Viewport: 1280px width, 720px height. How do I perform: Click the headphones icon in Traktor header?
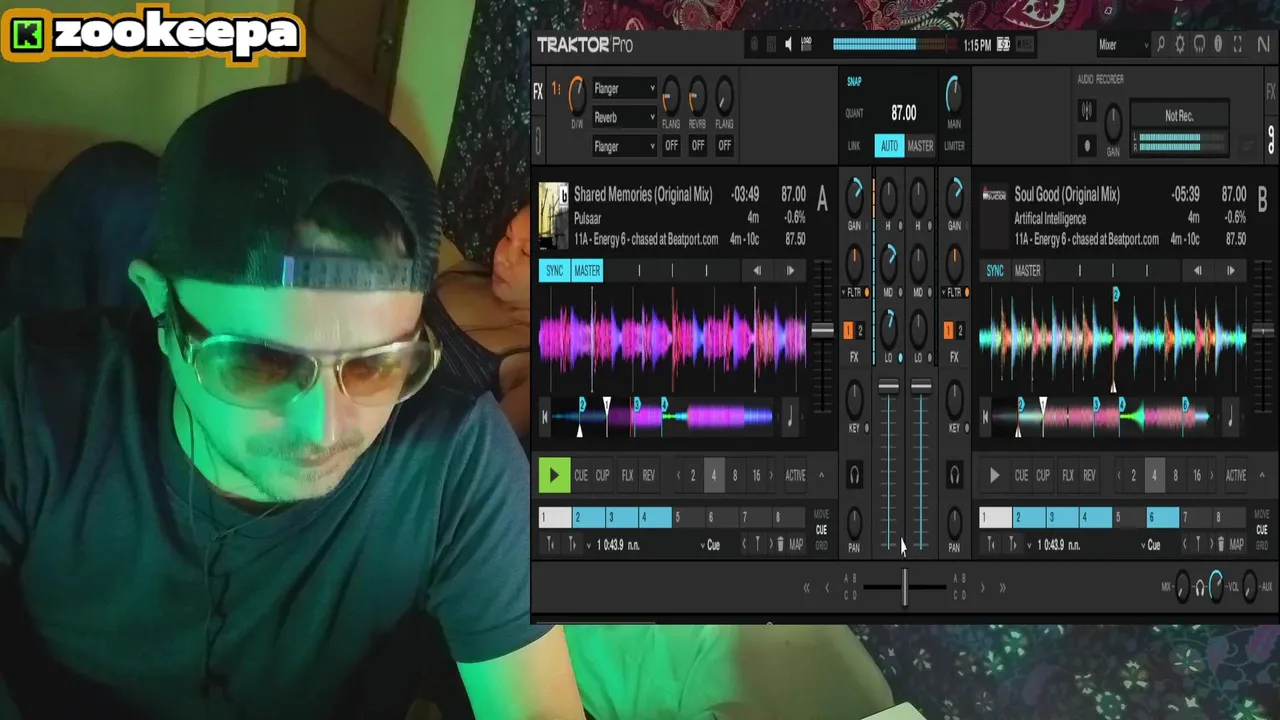tap(1199, 44)
